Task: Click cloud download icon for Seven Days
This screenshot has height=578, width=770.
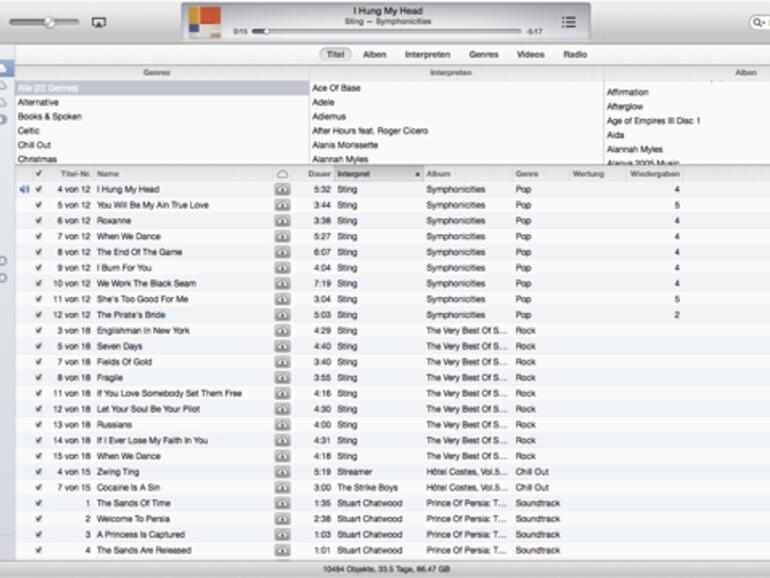Action: coord(282,347)
